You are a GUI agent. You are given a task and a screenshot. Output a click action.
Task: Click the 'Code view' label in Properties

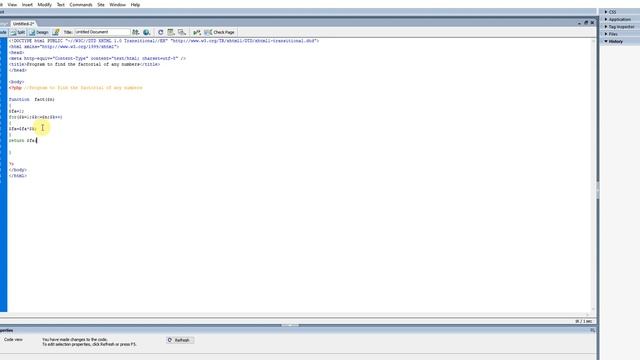13,340
